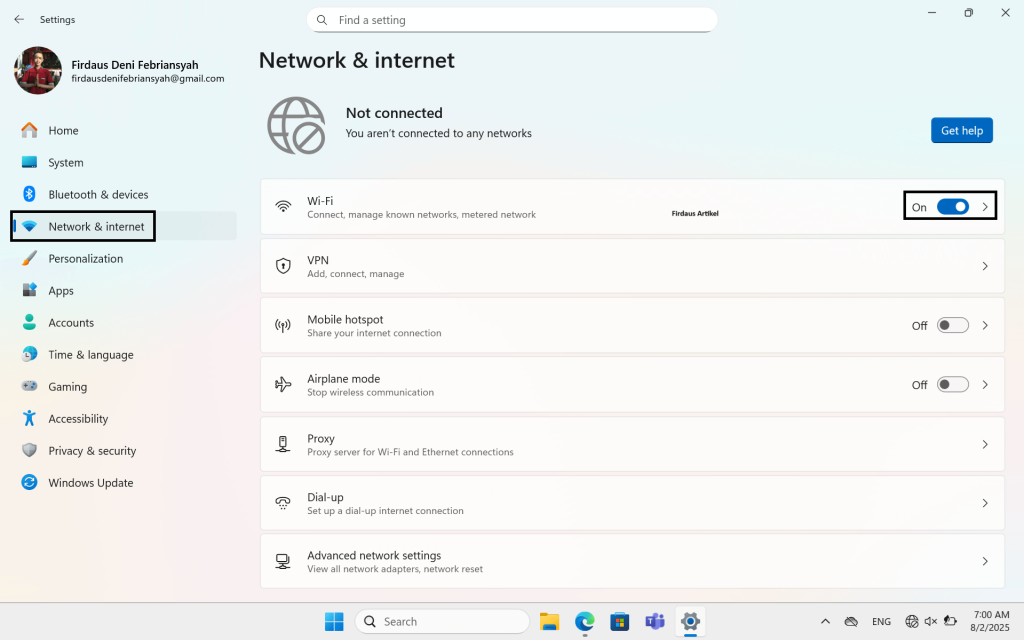This screenshot has height=640, width=1024.
Task: Turn on Airplane mode
Action: [952, 383]
